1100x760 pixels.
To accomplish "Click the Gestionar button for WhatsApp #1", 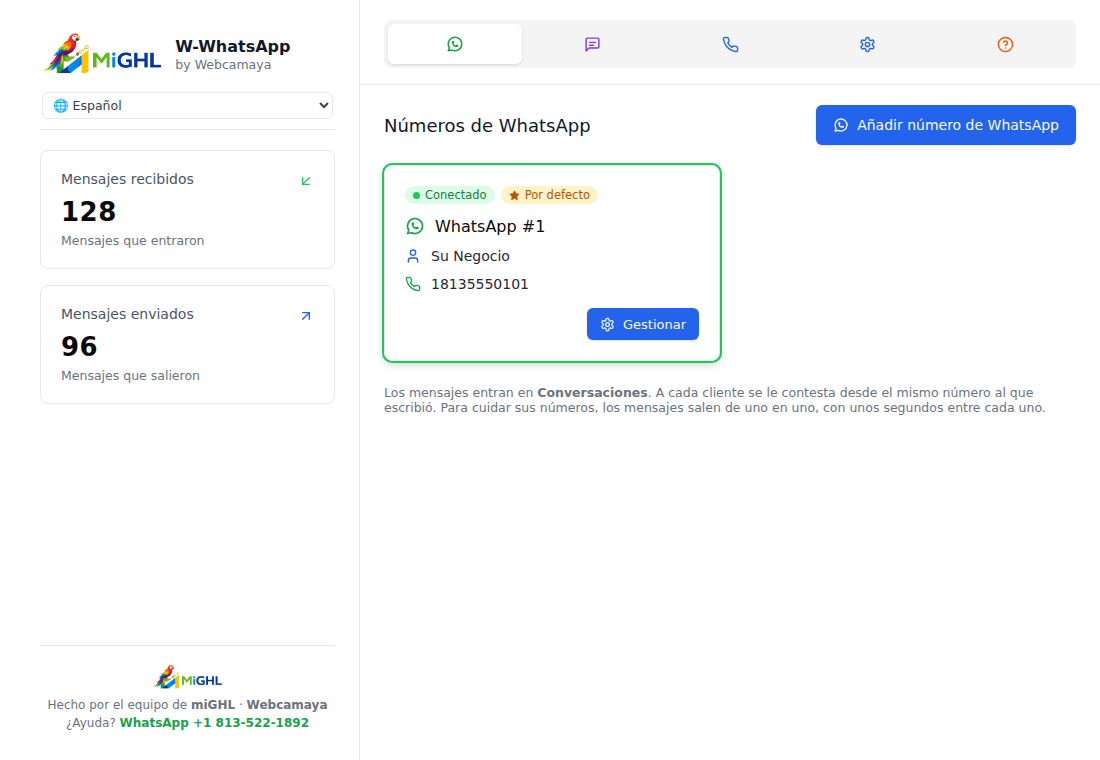I will point(643,324).
